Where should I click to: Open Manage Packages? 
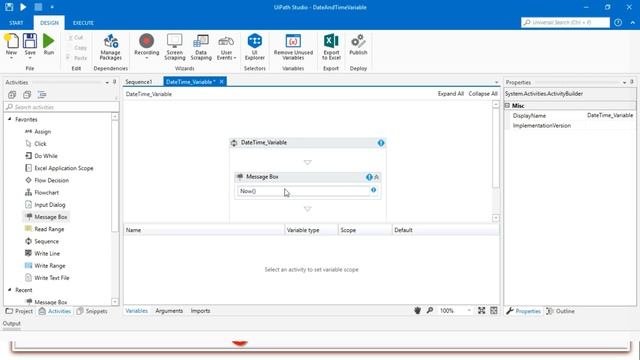[x=110, y=47]
